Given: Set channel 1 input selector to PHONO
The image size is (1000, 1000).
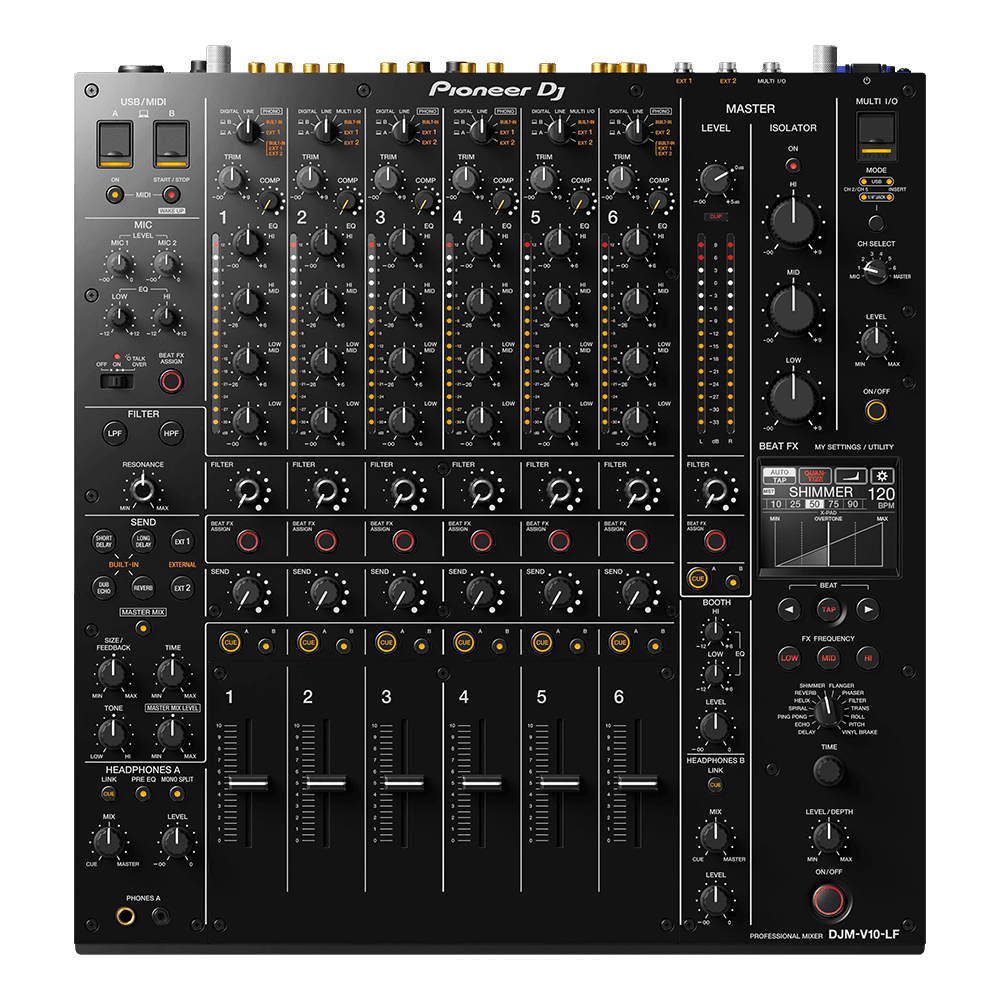Looking at the screenshot, I should [271, 110].
